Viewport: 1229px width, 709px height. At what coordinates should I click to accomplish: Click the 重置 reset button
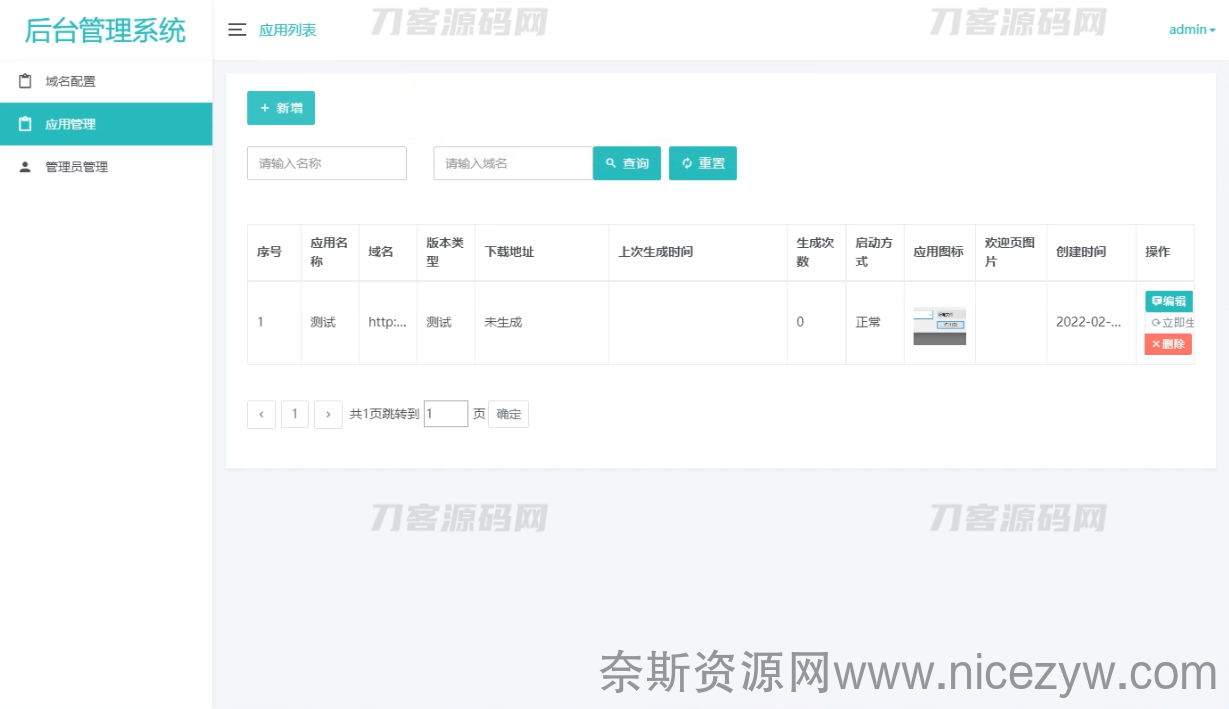click(703, 163)
